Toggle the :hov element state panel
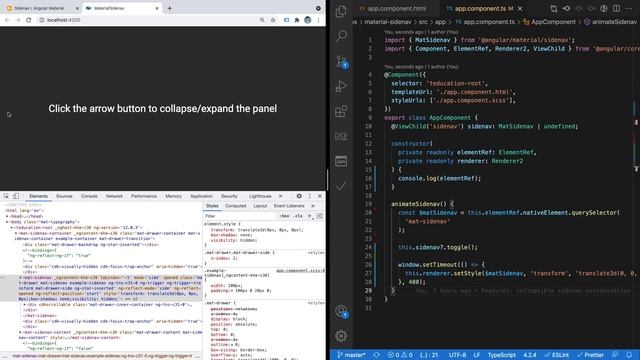The image size is (640, 360). [x=285, y=216]
